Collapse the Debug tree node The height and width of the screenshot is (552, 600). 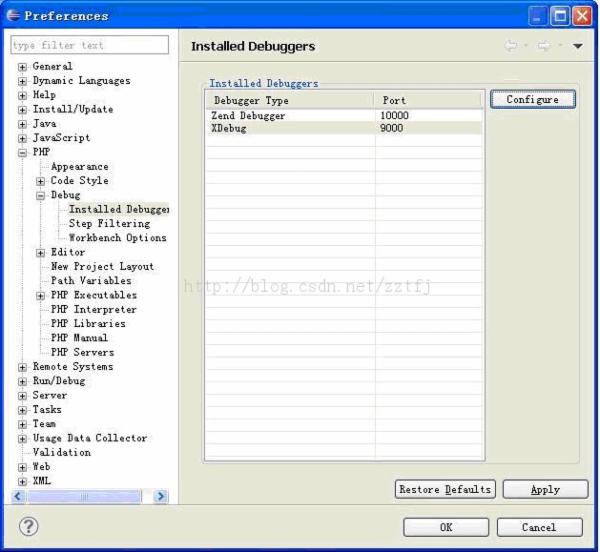tap(41, 196)
